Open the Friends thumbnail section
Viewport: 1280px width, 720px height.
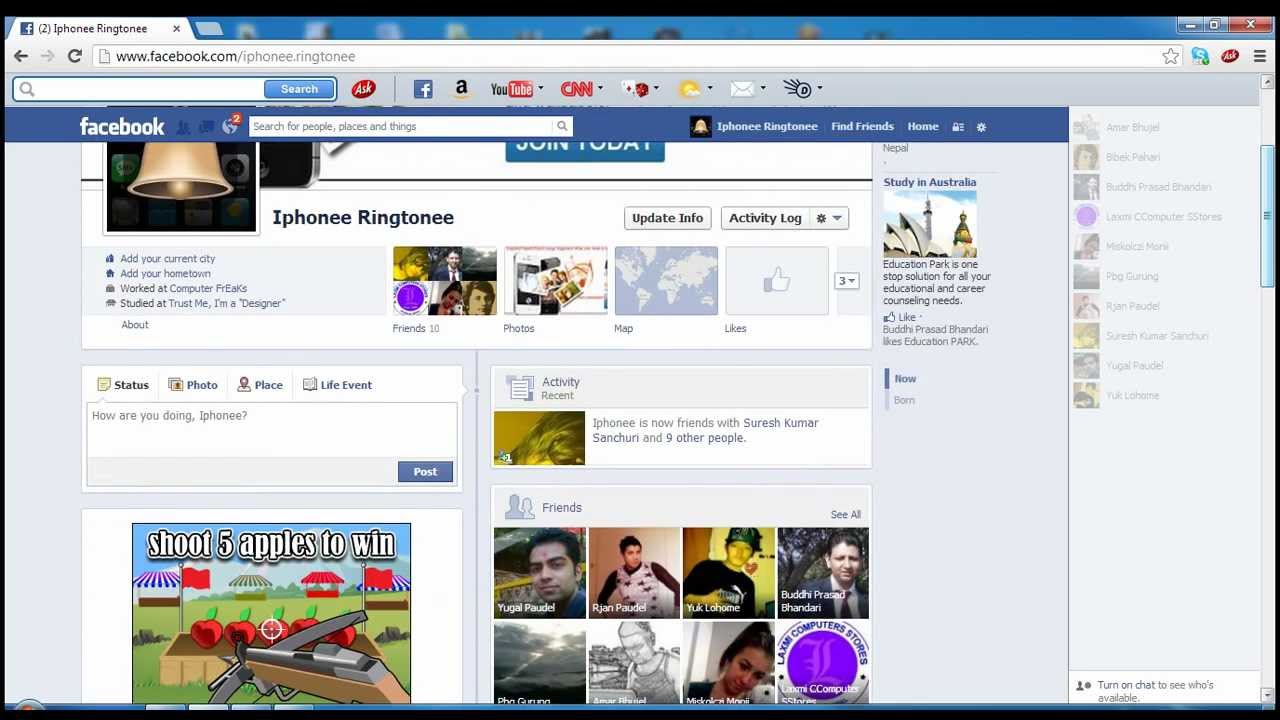445,281
